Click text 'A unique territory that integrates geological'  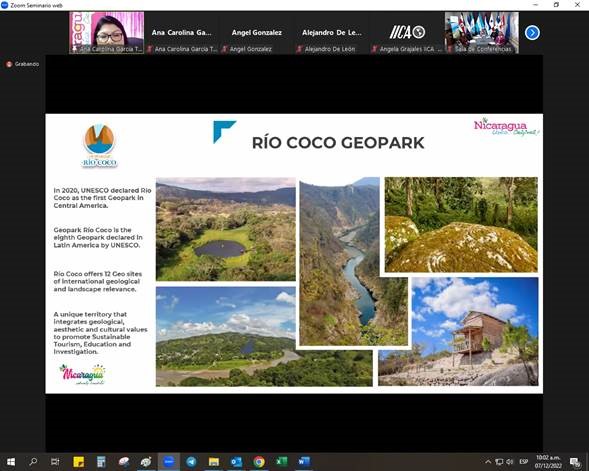pos(90,318)
